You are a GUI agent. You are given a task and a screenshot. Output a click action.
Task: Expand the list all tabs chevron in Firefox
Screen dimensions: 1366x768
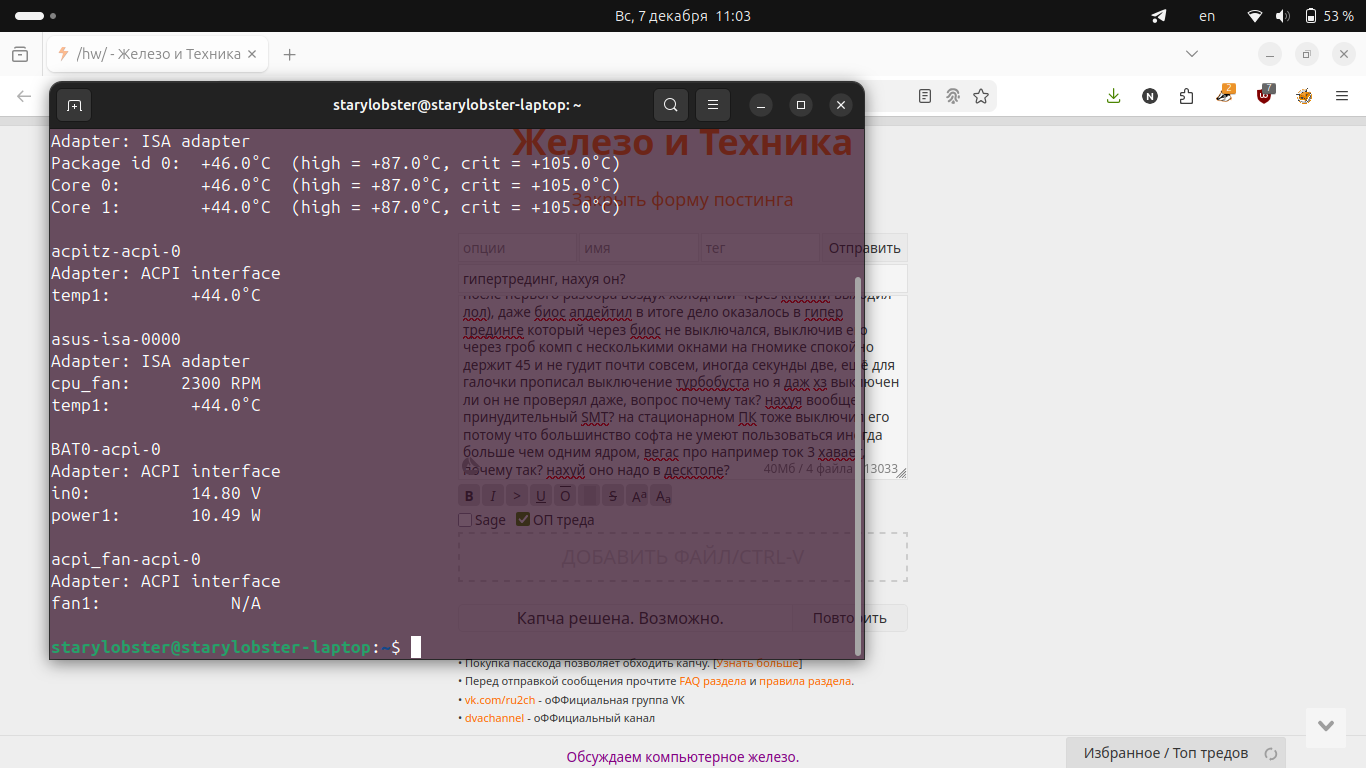tap(1191, 54)
